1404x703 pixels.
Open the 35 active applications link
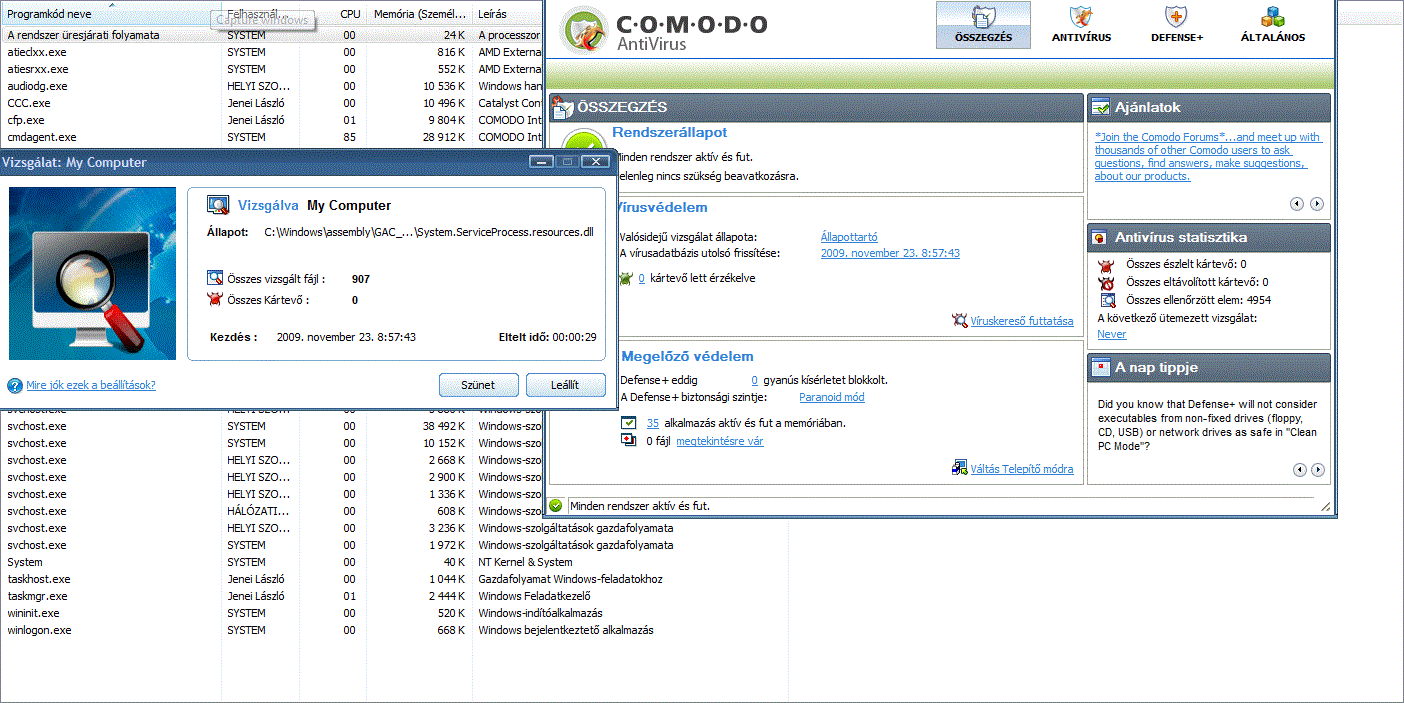click(x=652, y=423)
